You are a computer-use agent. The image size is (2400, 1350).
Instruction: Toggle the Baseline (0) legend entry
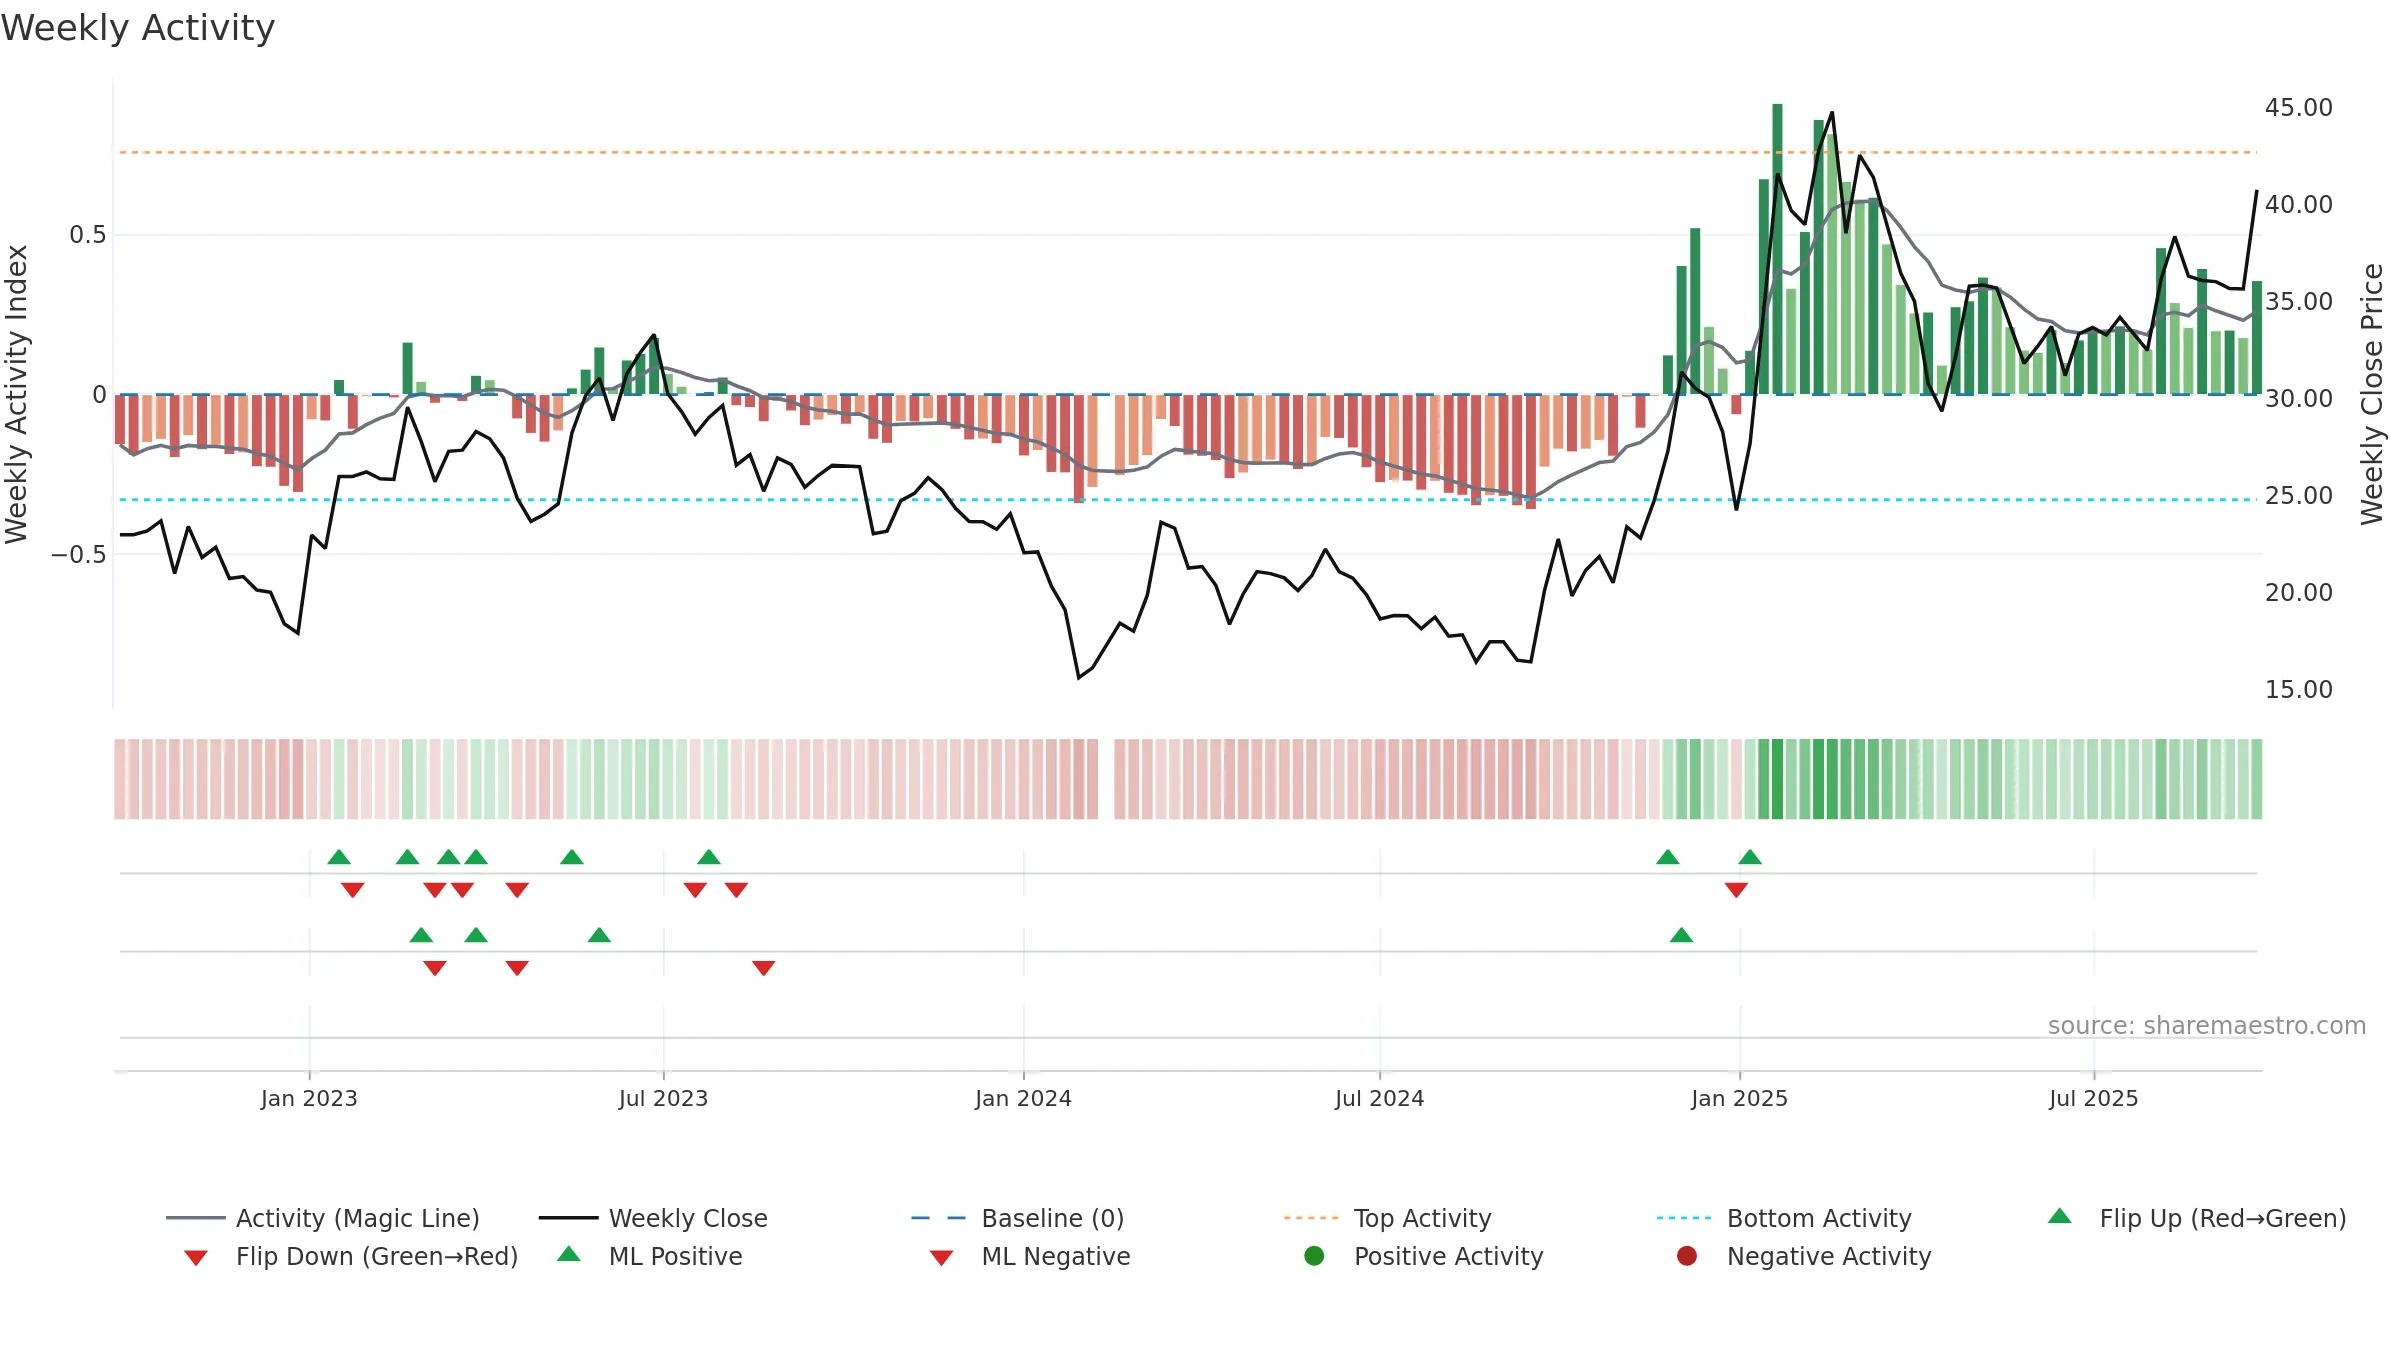click(x=1018, y=1218)
